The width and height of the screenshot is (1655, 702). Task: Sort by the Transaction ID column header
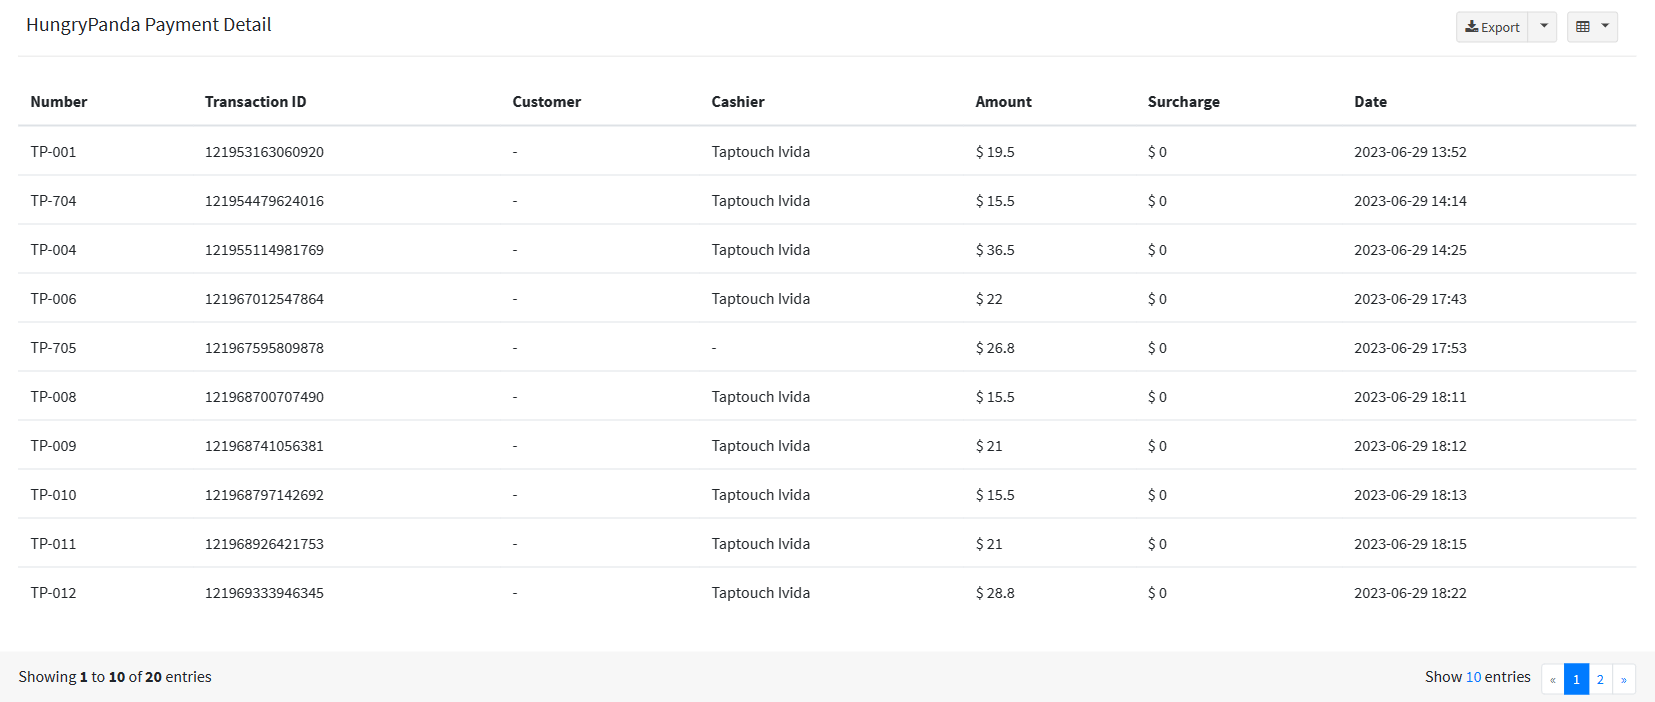256,102
